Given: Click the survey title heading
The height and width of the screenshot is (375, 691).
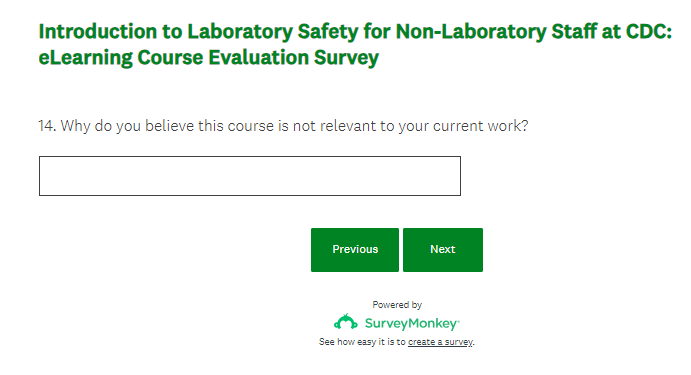Looking at the screenshot, I should (x=355, y=45).
